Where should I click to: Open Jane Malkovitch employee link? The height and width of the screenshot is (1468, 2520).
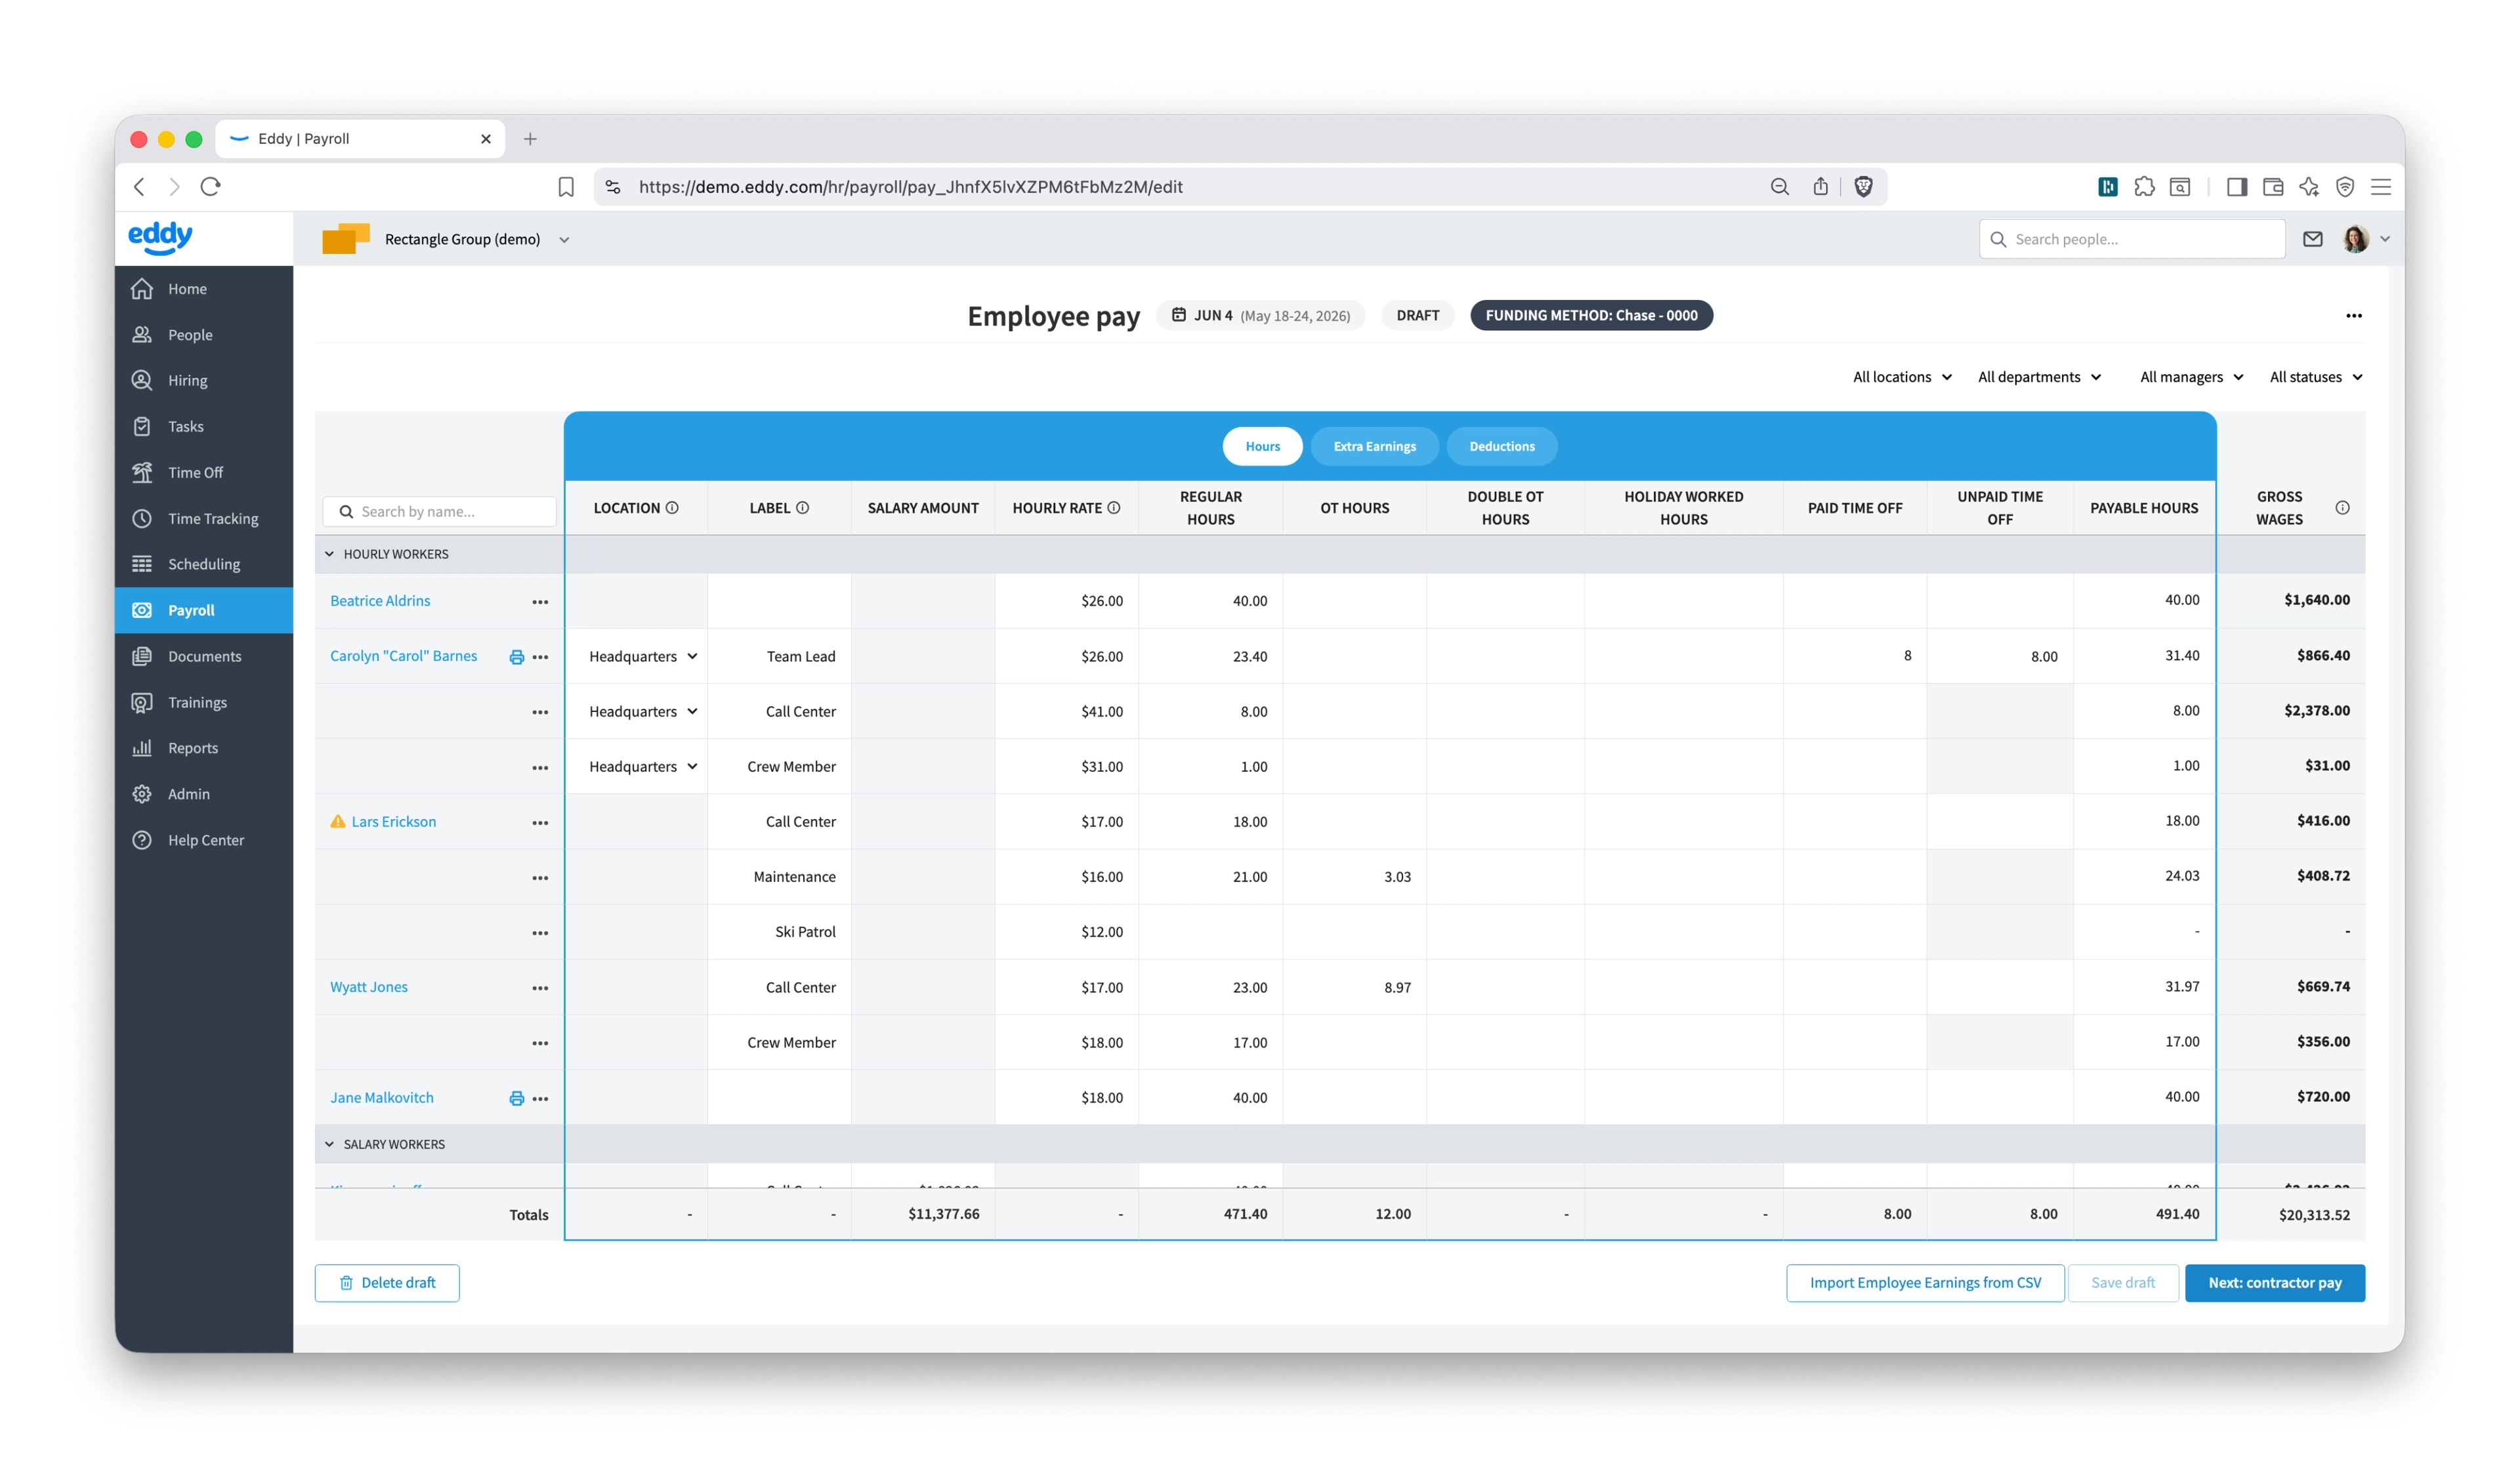(x=382, y=1098)
